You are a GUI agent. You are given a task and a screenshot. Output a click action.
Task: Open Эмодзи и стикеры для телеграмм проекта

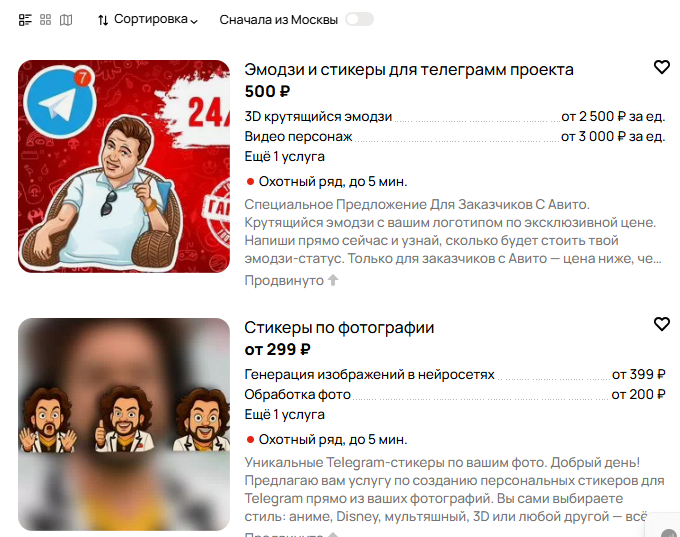coord(409,69)
